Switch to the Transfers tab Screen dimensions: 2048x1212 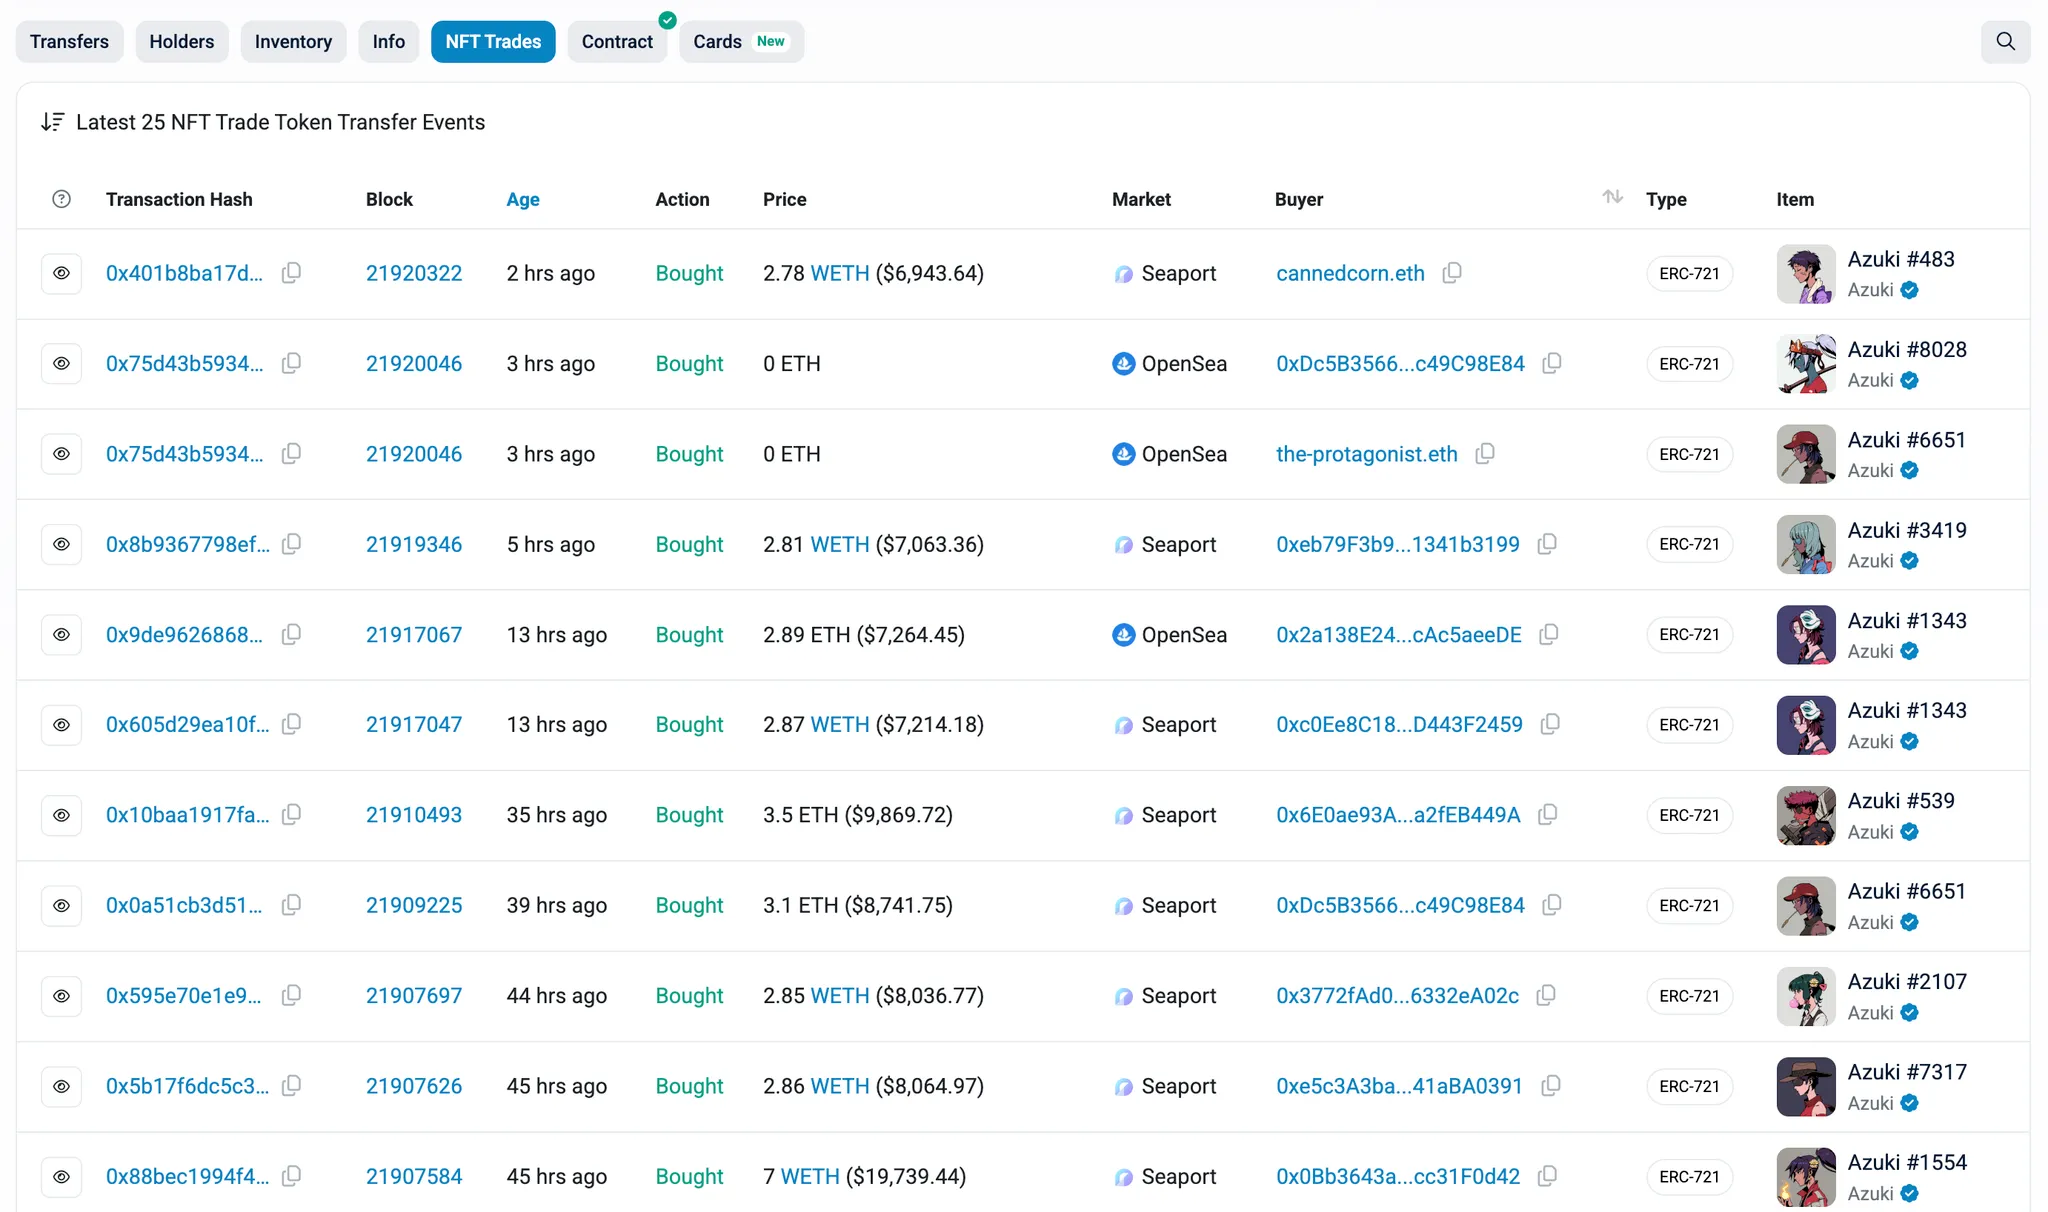(69, 41)
